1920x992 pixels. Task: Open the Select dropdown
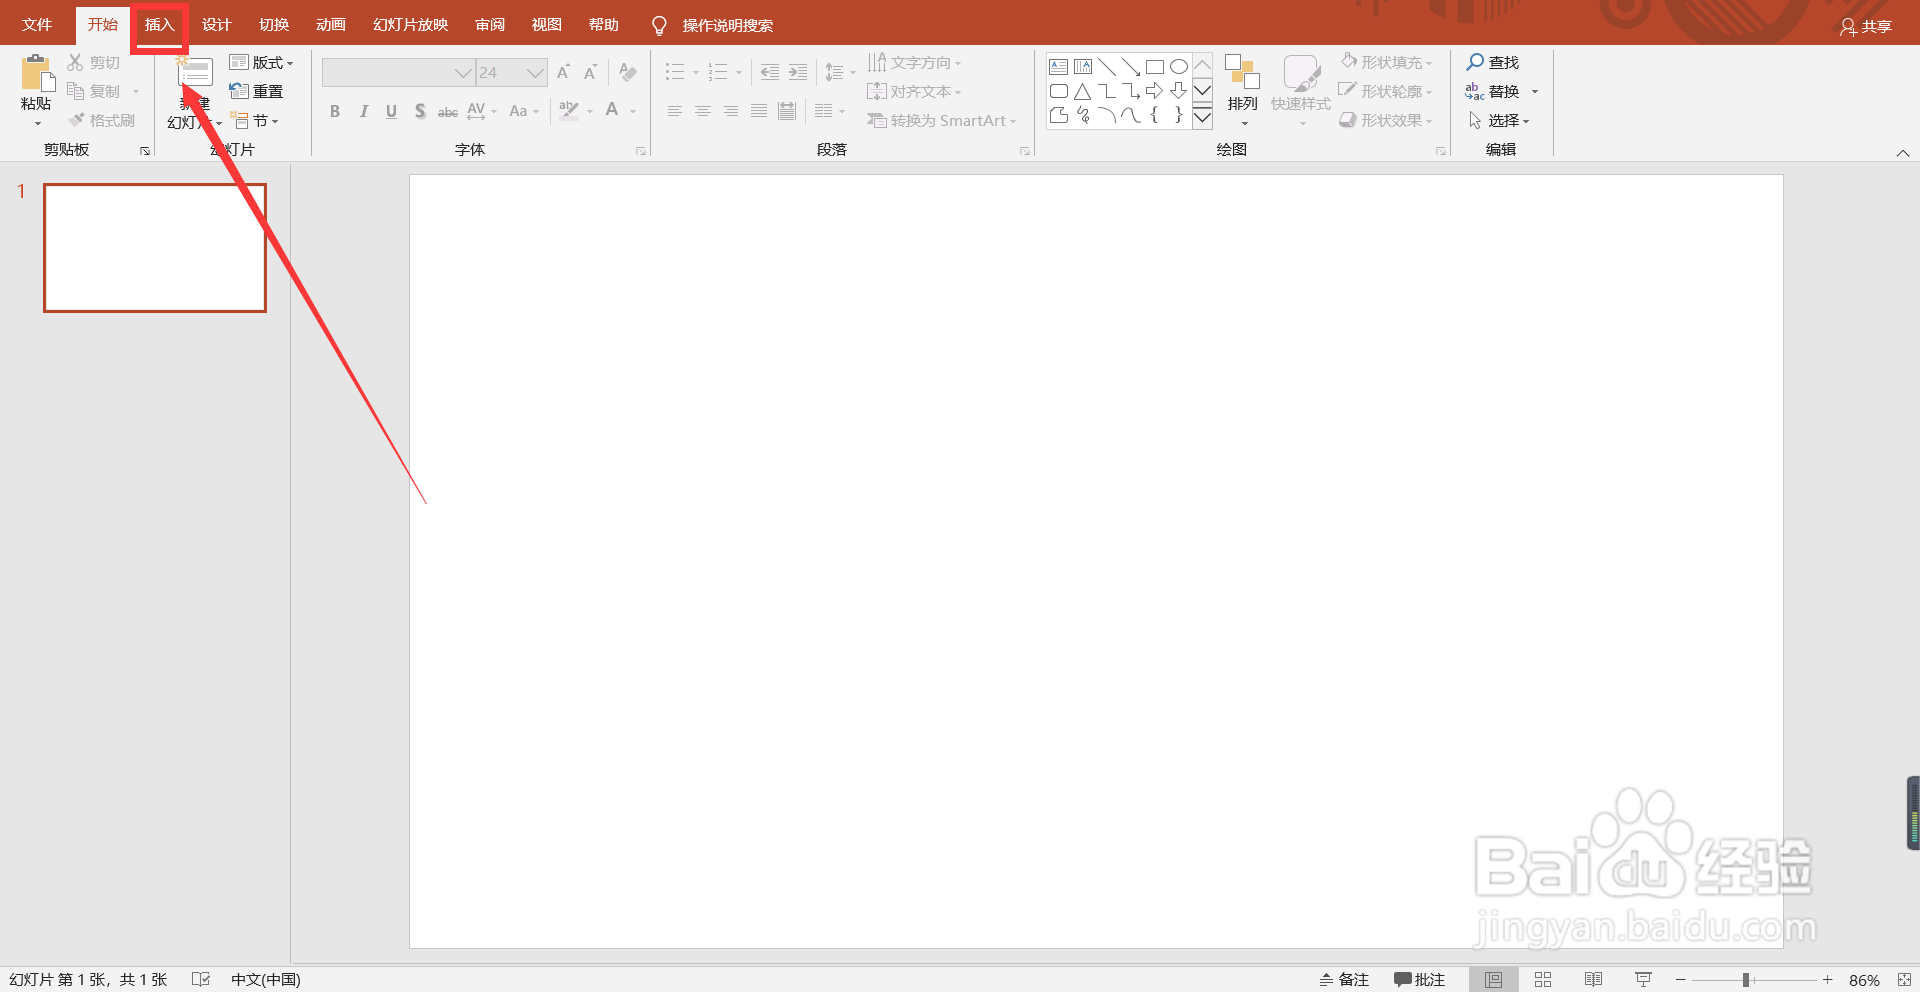pyautogui.click(x=1499, y=120)
